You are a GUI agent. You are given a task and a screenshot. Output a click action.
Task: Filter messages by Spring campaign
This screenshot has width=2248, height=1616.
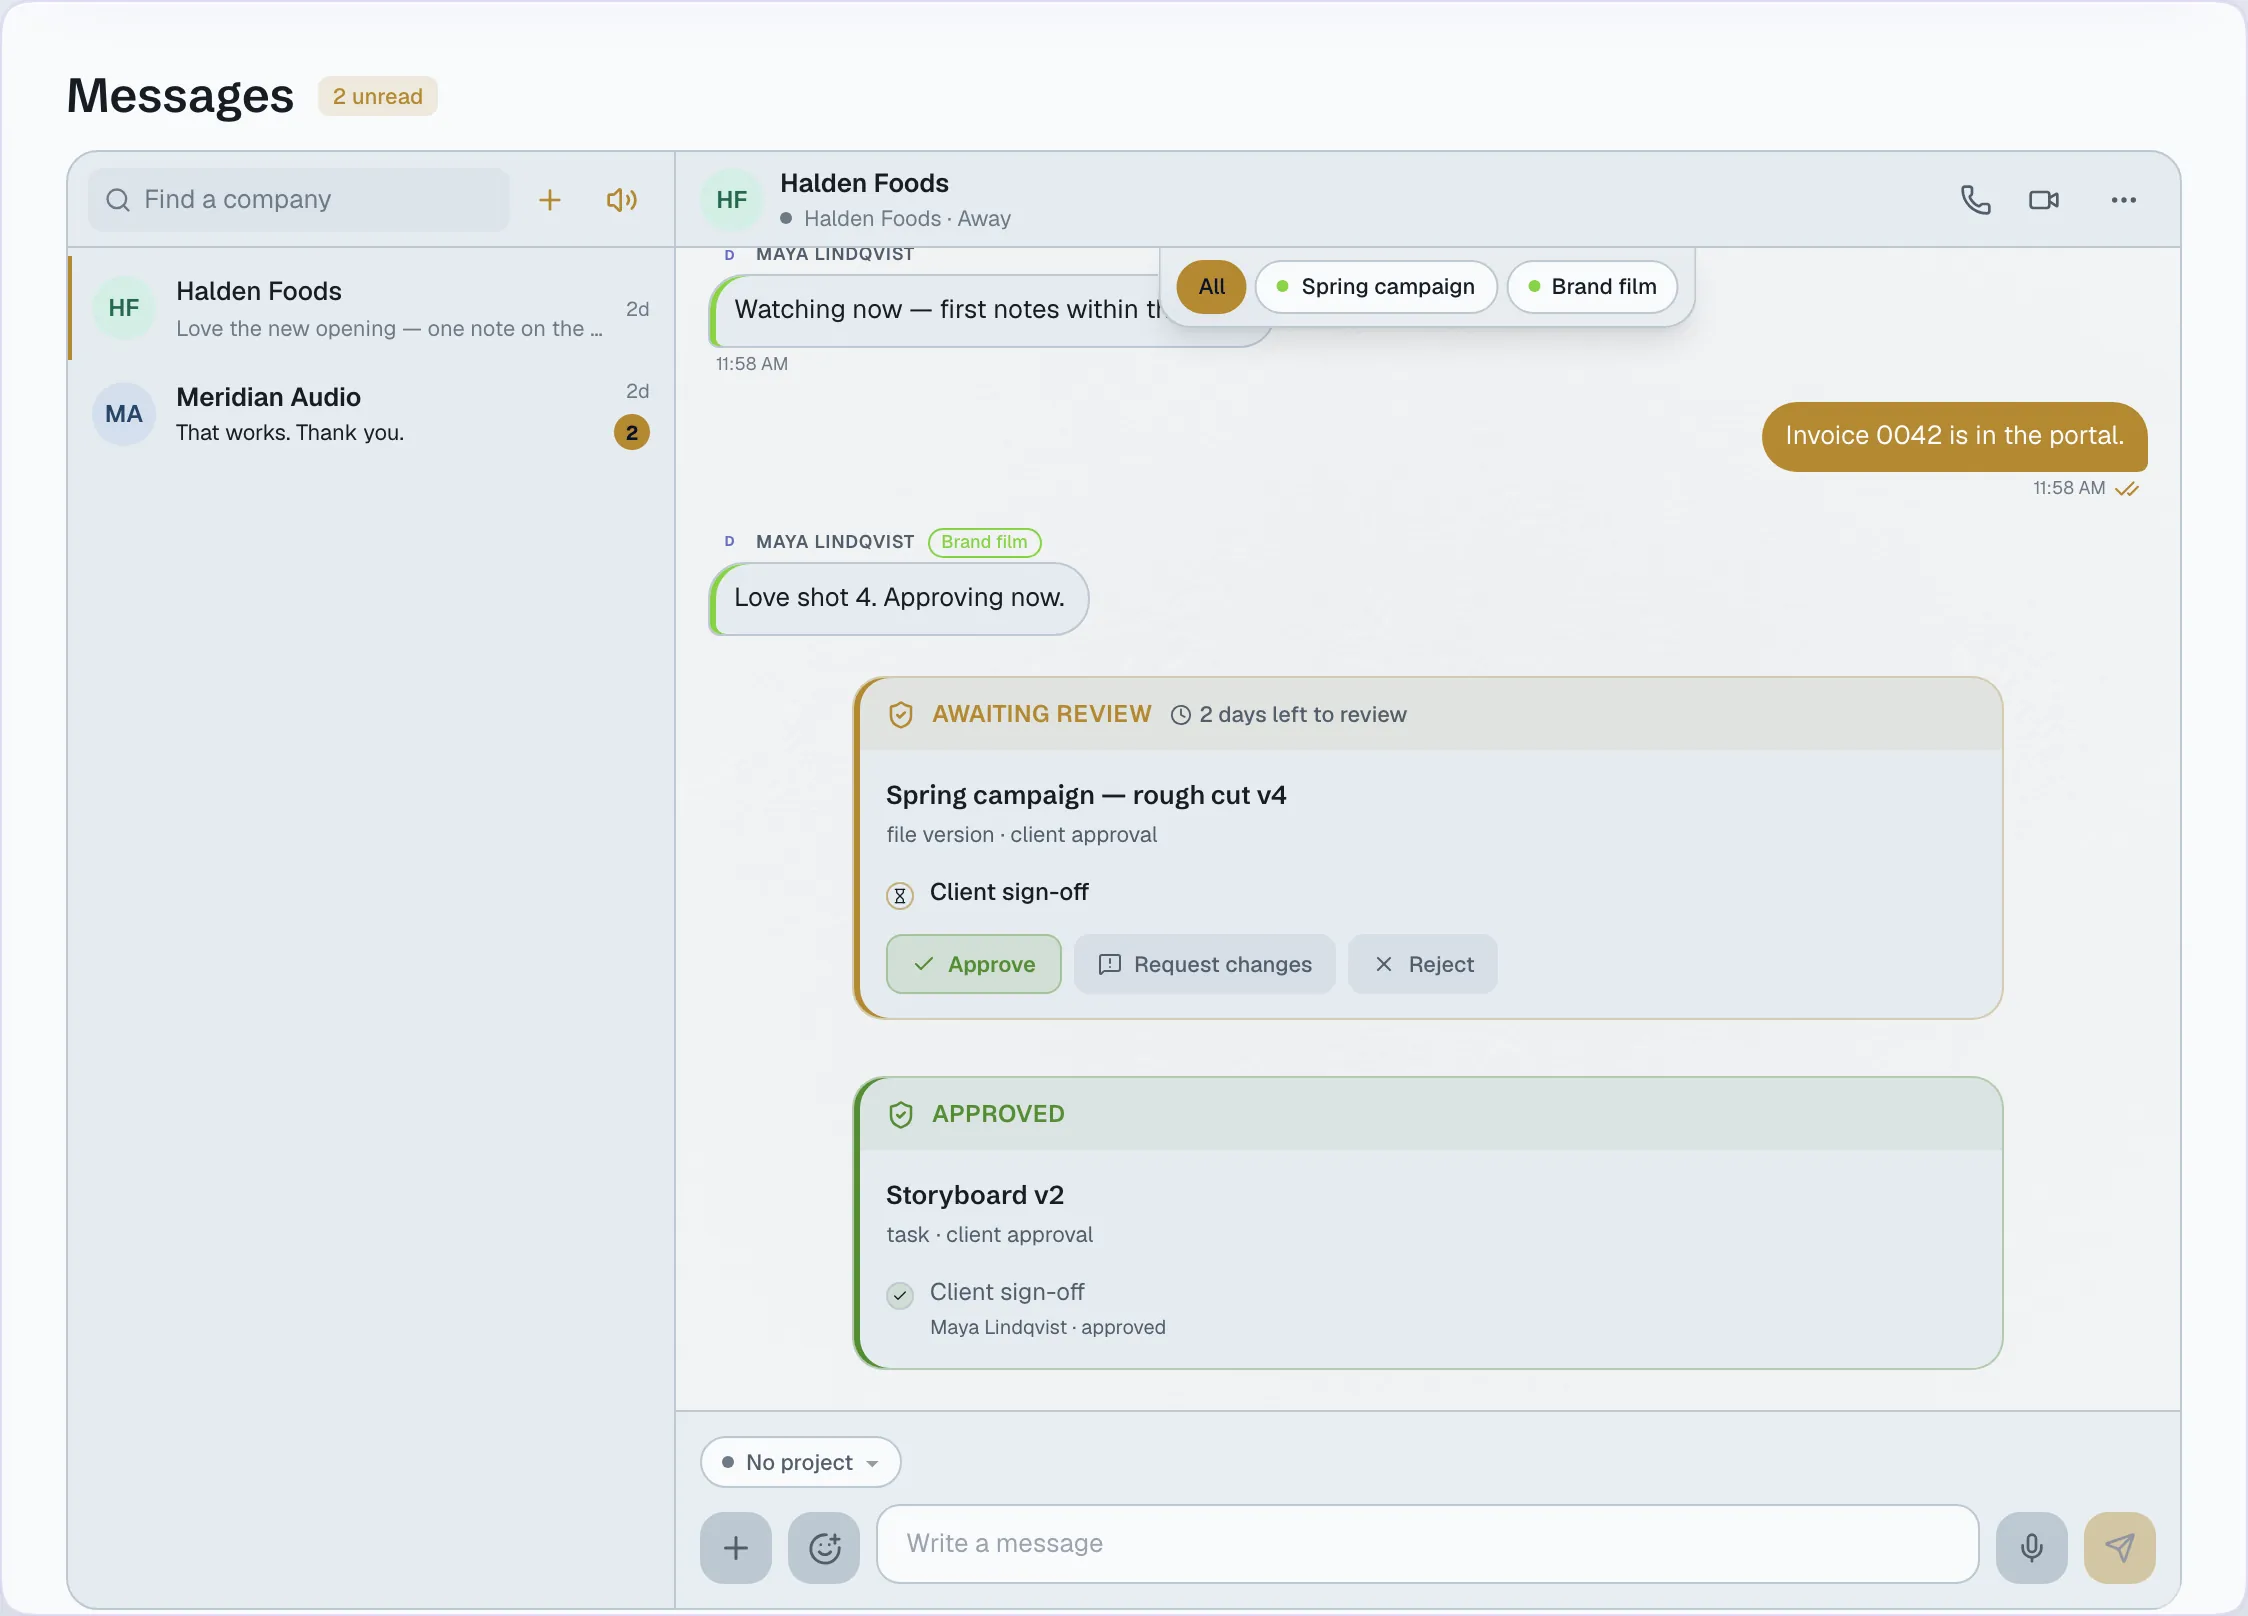(x=1376, y=287)
